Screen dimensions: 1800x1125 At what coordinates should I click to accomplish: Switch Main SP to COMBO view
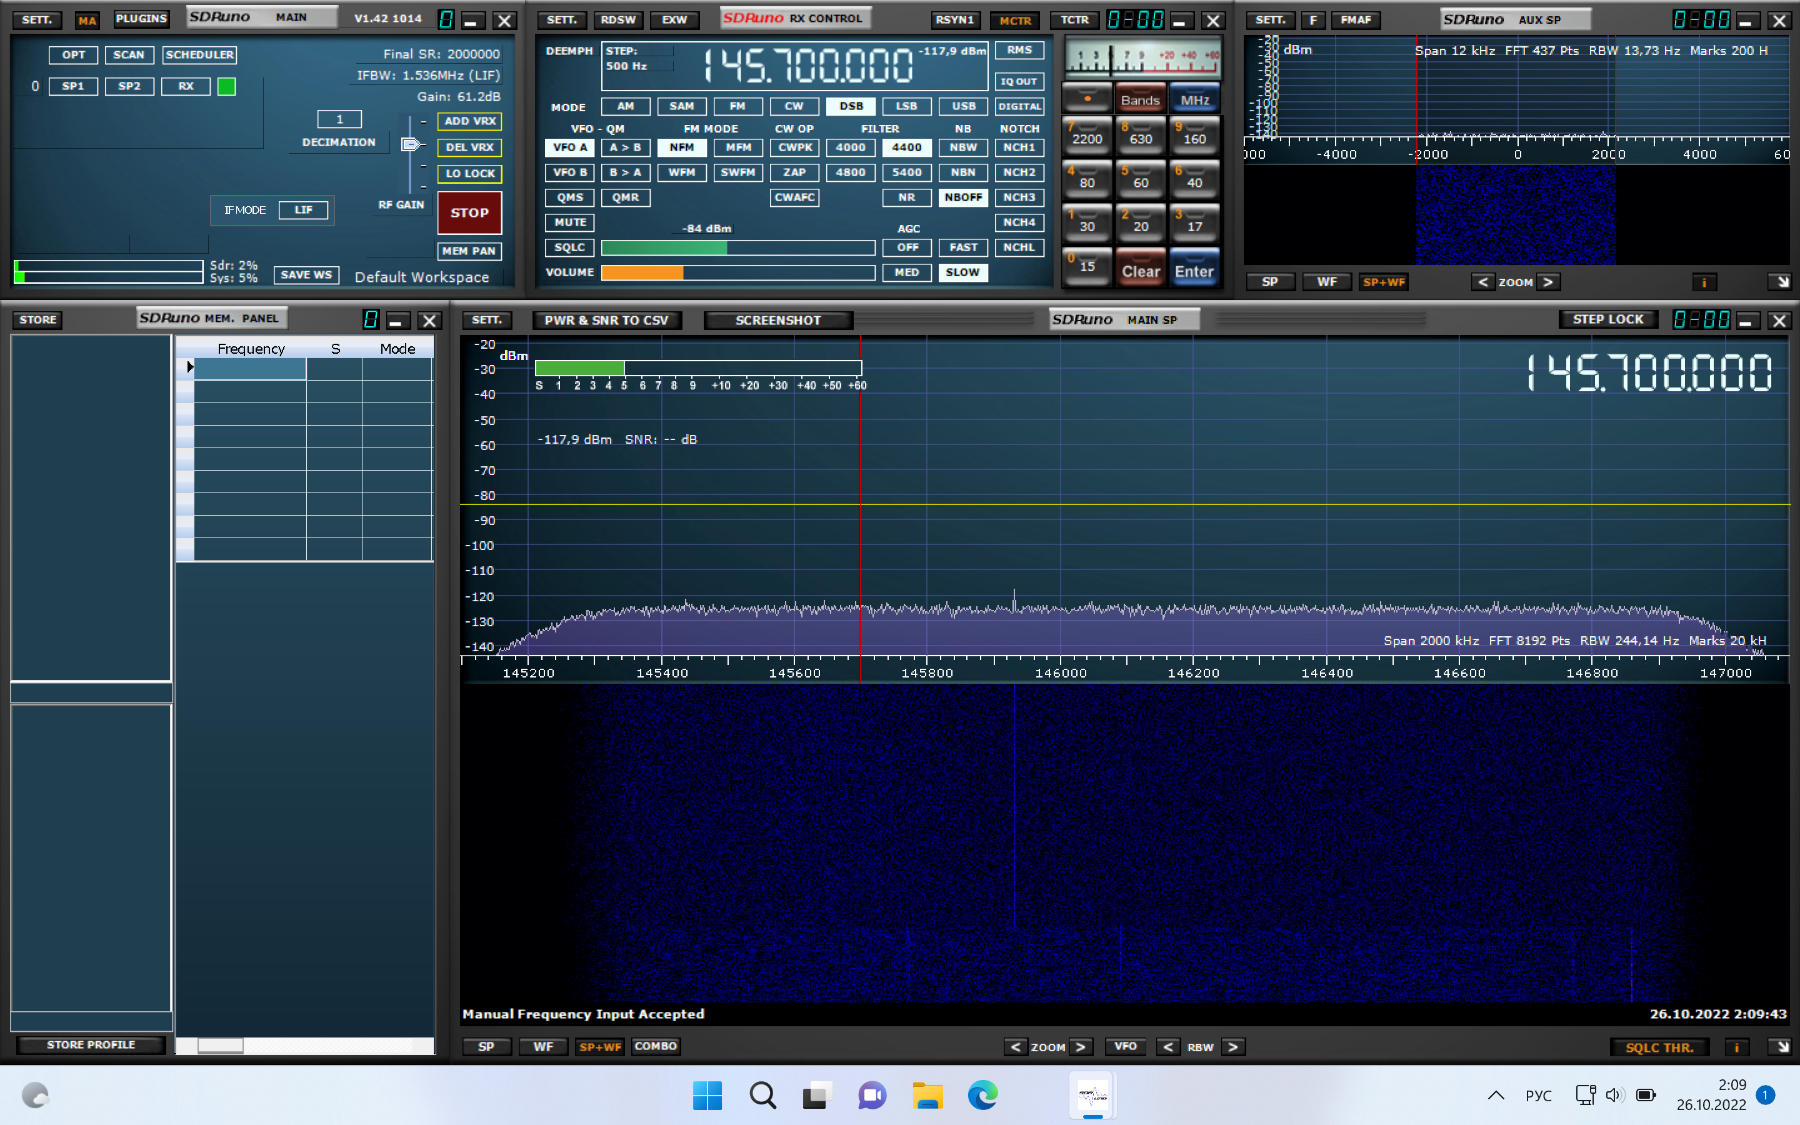(x=655, y=1047)
